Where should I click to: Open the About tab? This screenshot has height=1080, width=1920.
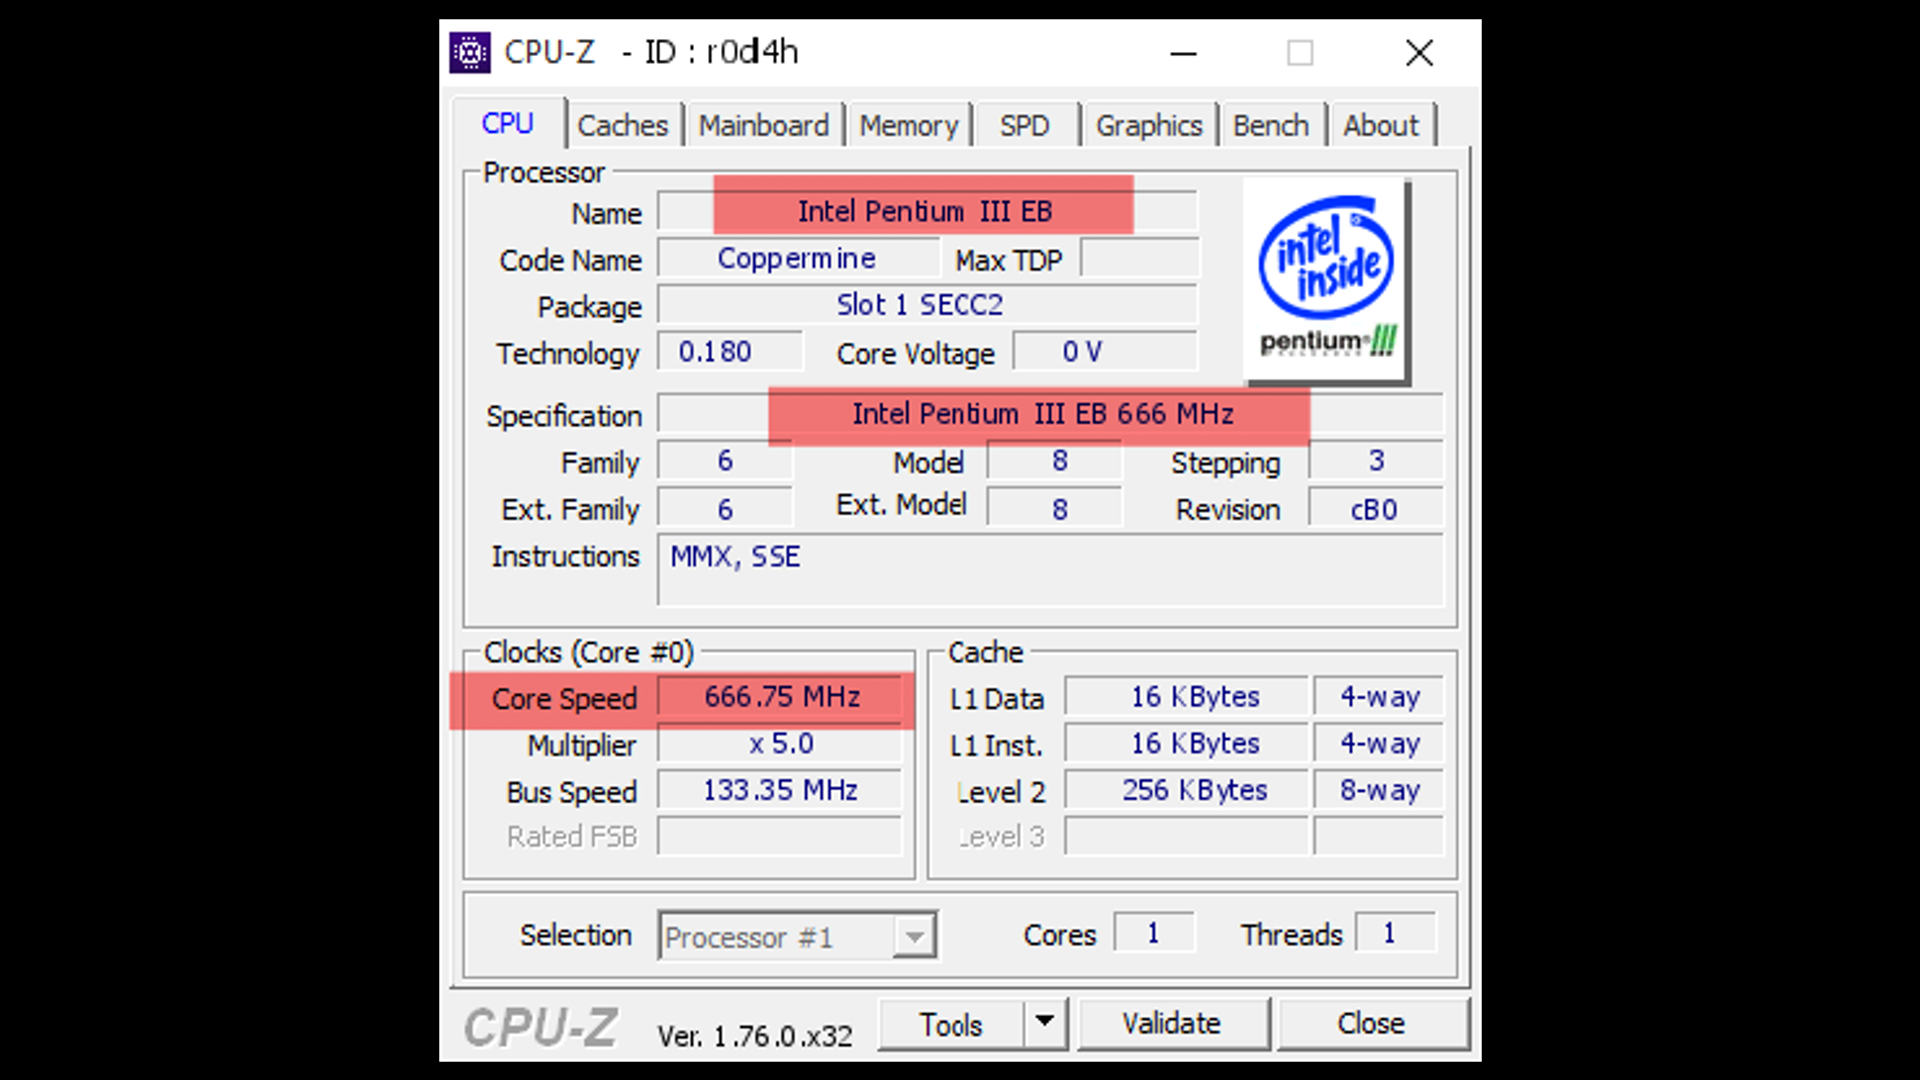pyautogui.click(x=1380, y=126)
